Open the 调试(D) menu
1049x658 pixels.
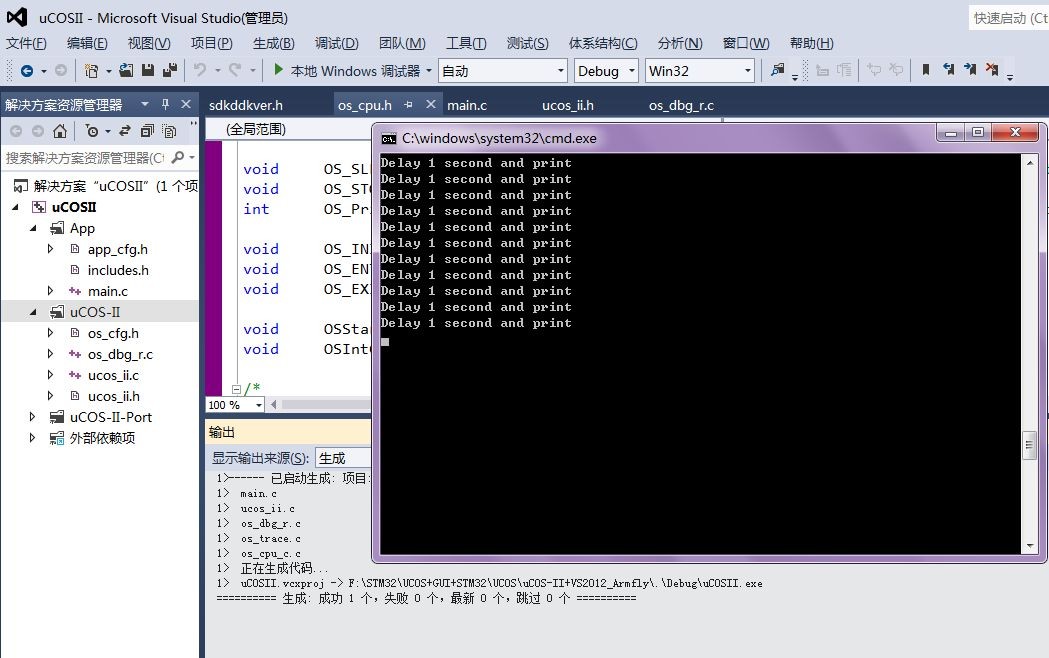[x=337, y=43]
